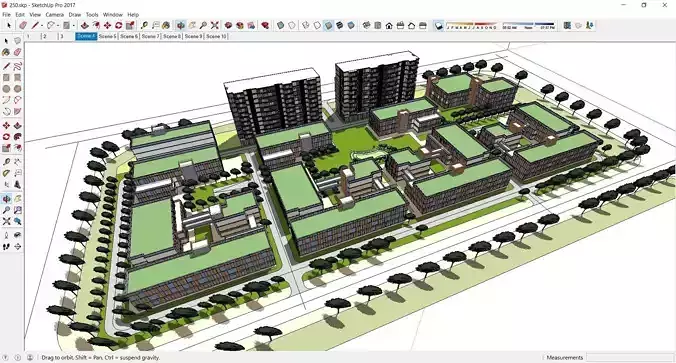
Task: Select the Zoom Window tool
Action: pos(17,210)
